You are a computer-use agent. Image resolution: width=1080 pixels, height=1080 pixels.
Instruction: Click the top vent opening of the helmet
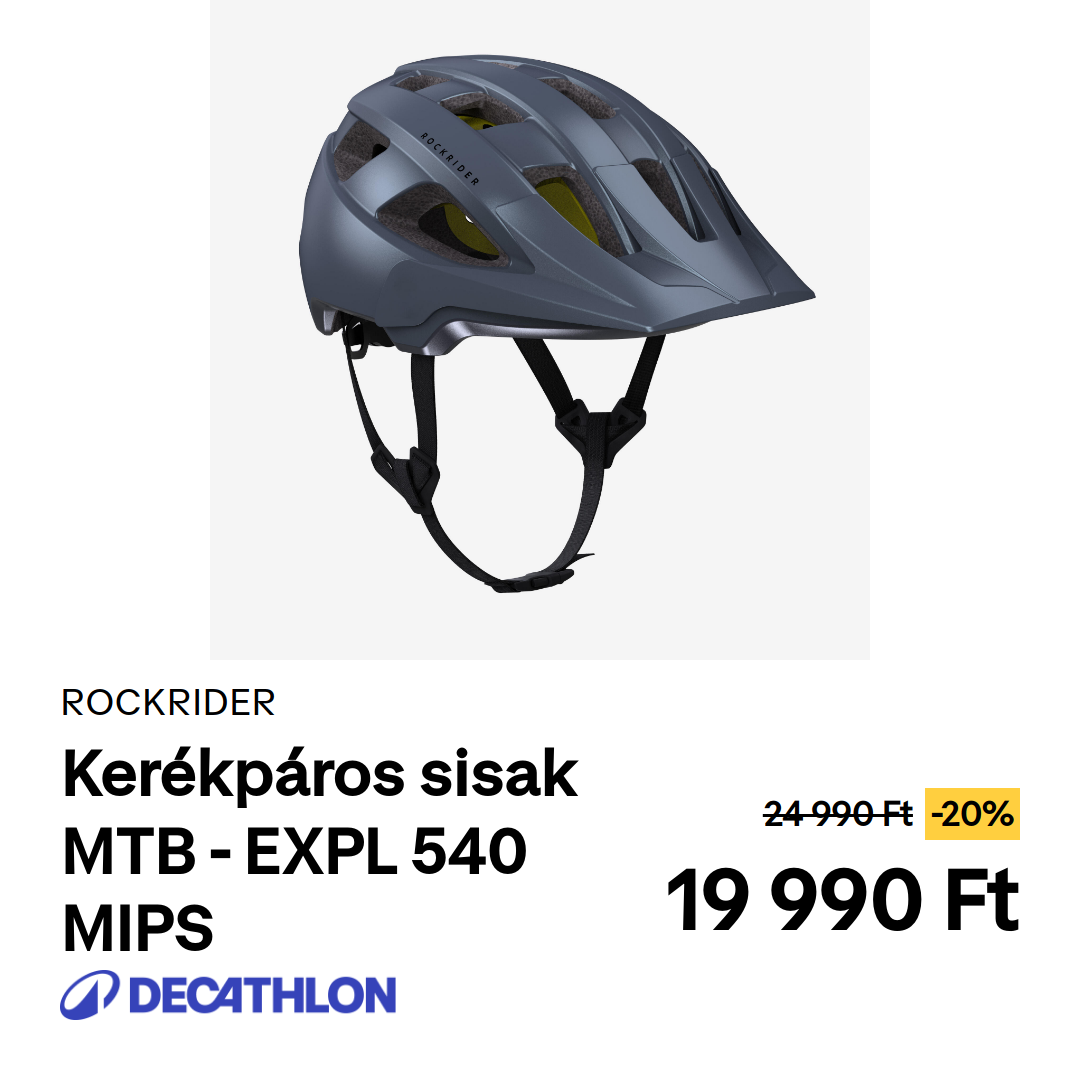[482, 109]
